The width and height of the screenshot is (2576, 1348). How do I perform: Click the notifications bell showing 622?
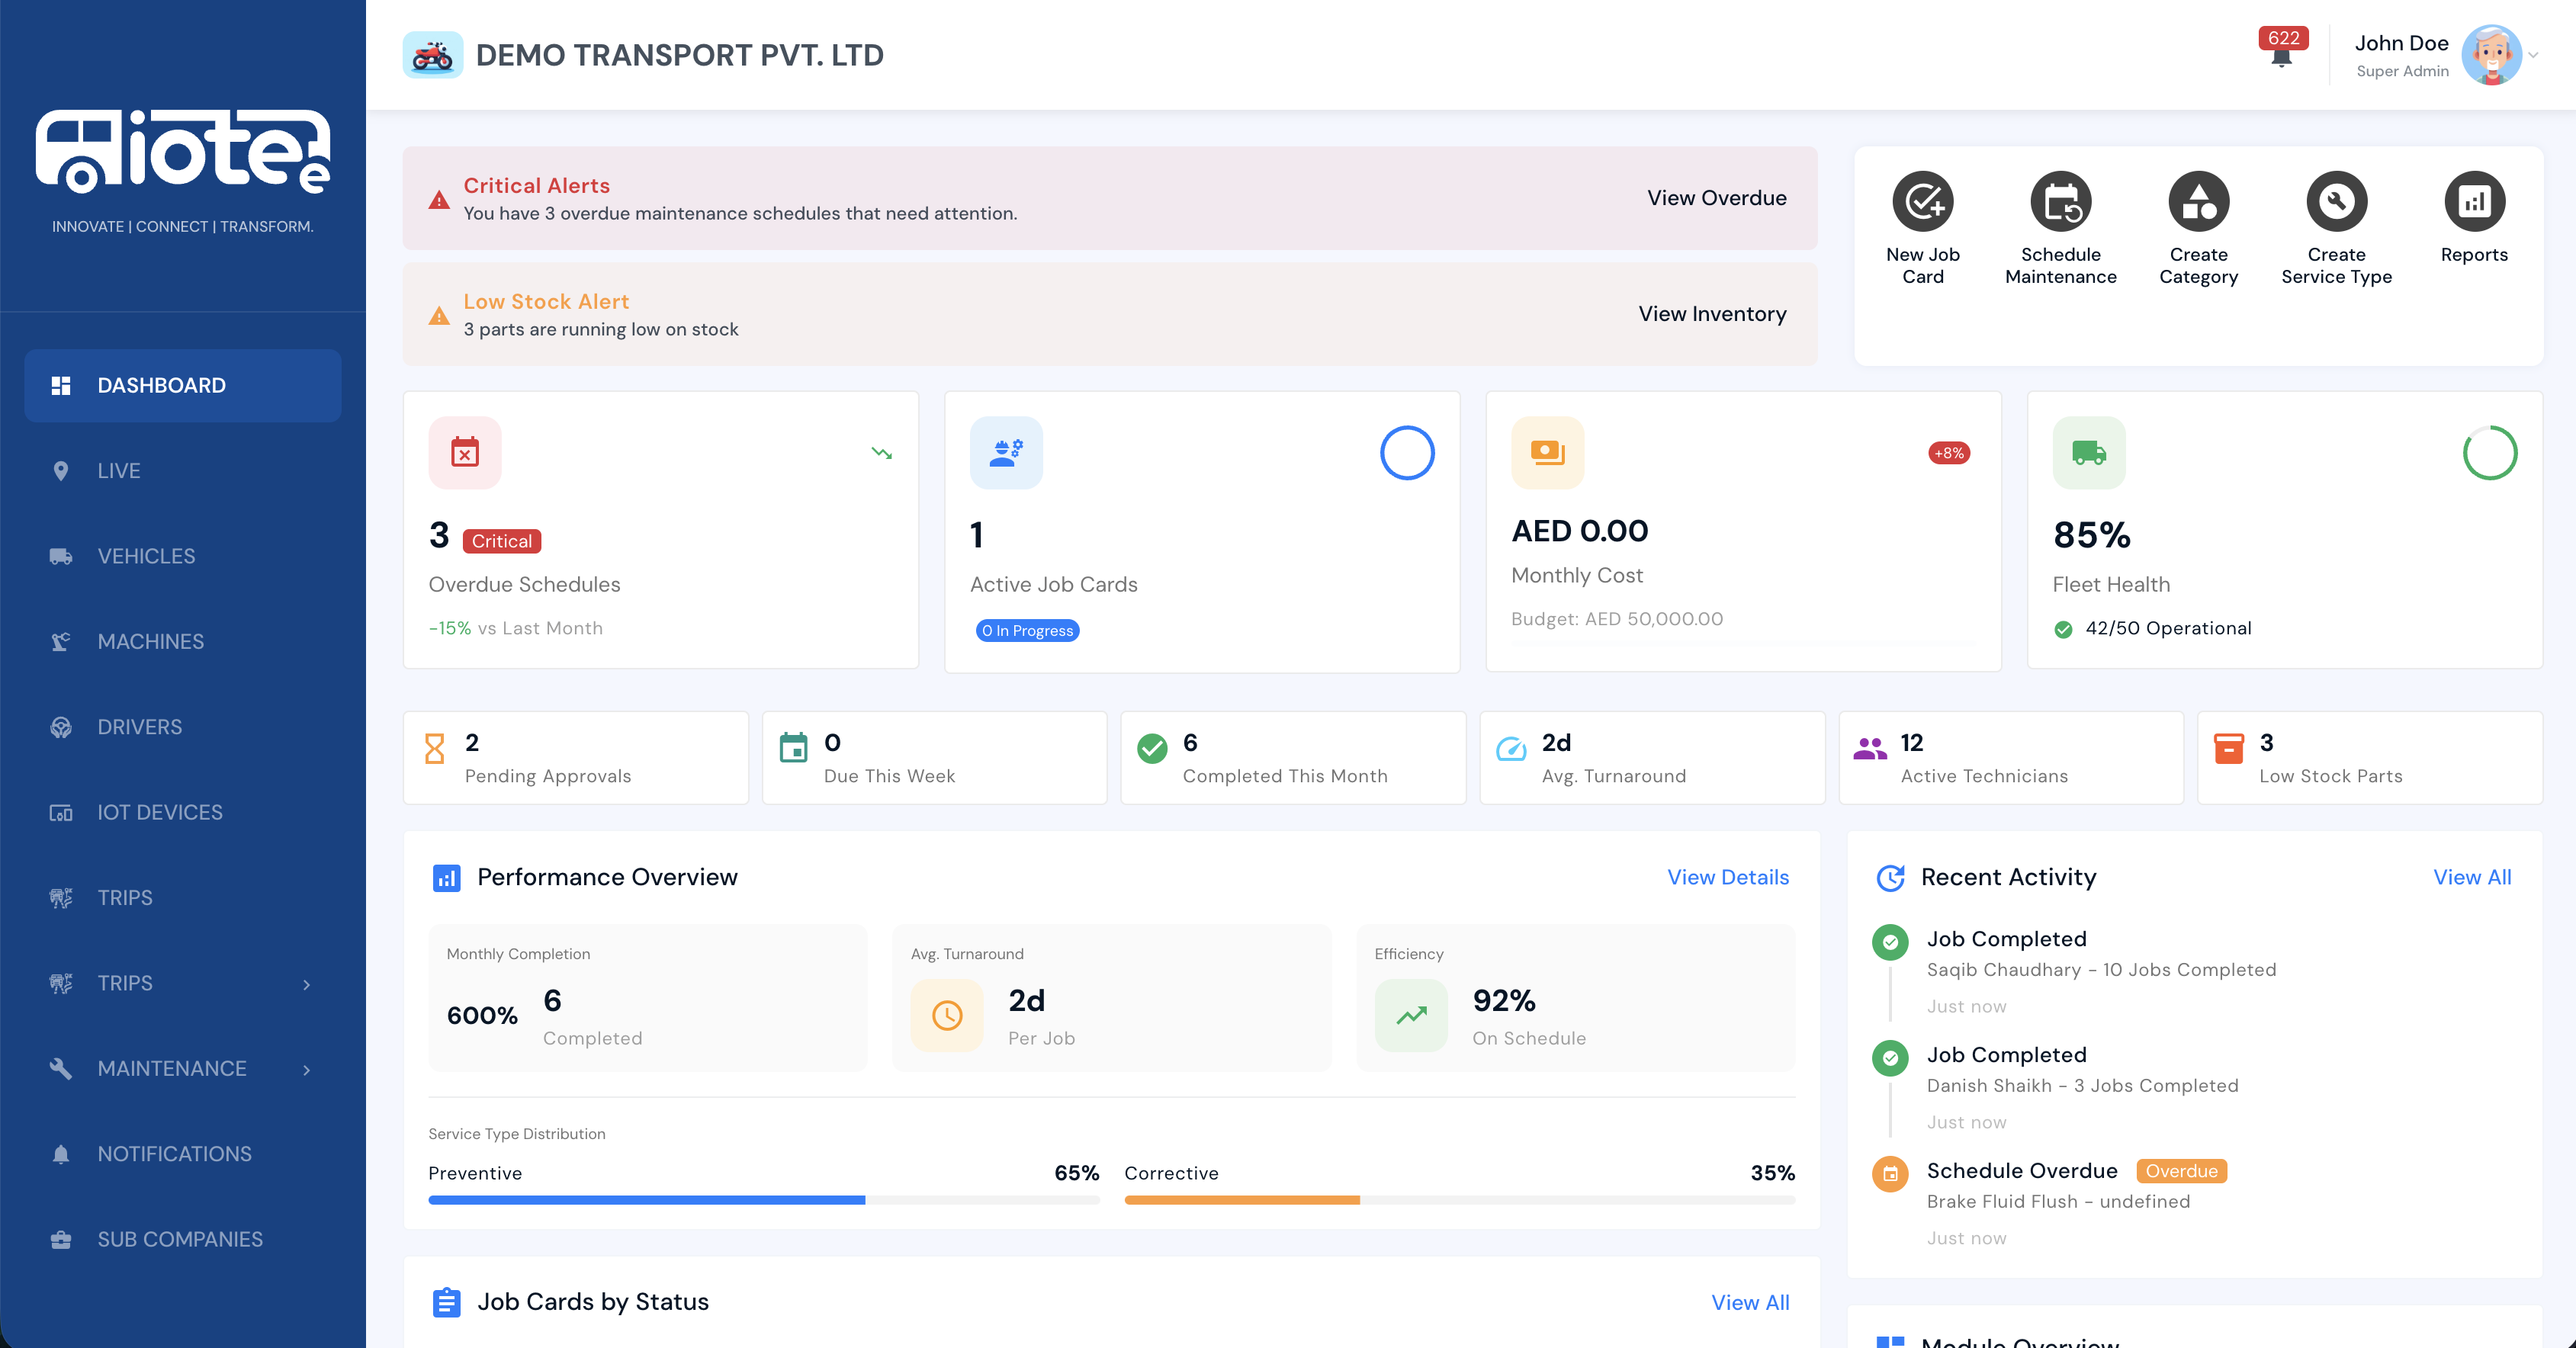pos(2283,58)
